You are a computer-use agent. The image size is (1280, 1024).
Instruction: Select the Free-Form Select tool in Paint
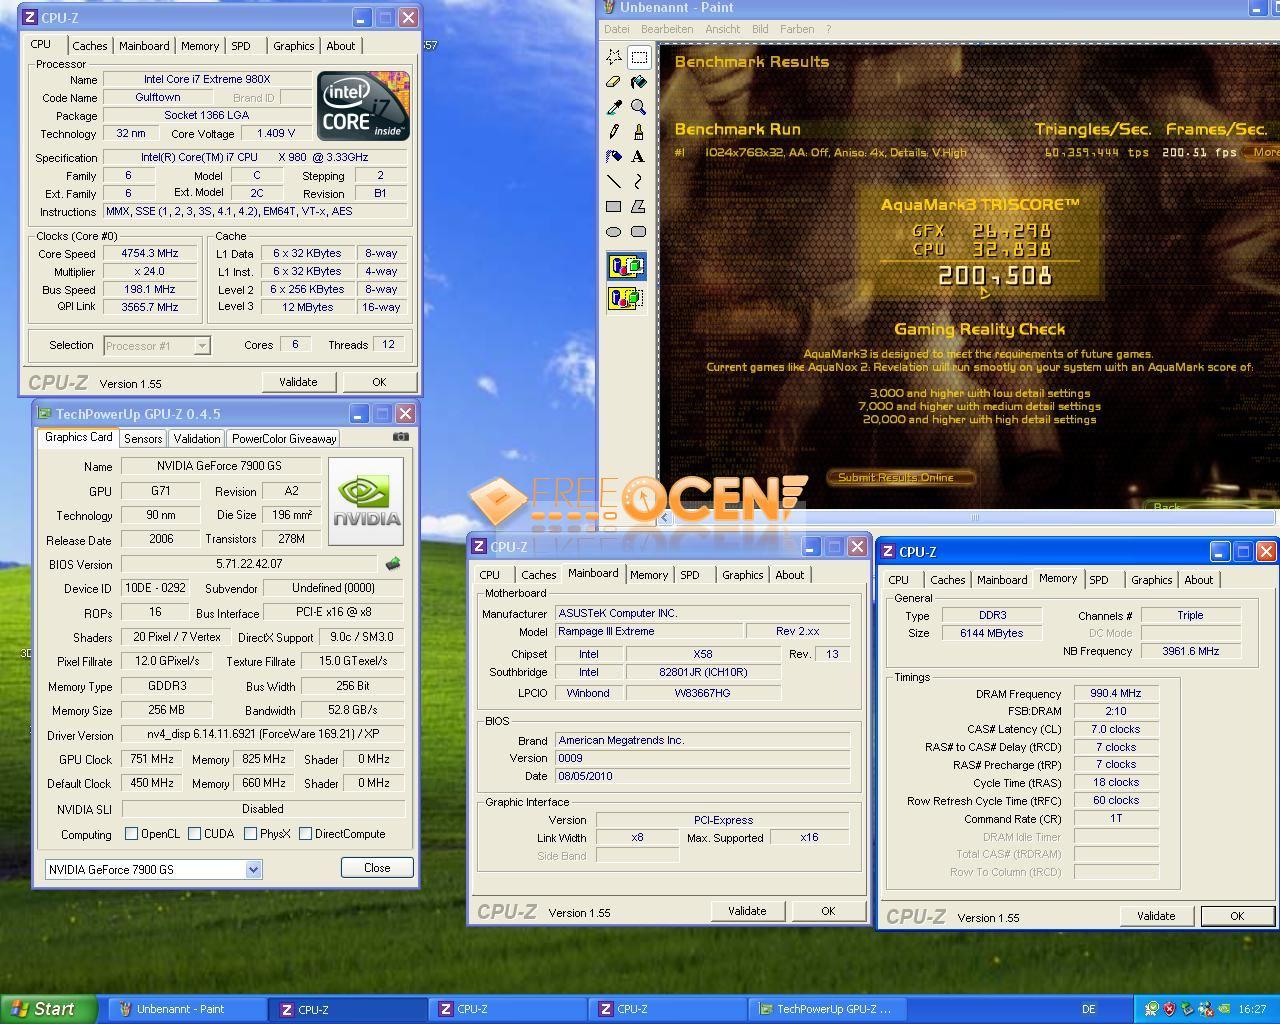(x=614, y=57)
